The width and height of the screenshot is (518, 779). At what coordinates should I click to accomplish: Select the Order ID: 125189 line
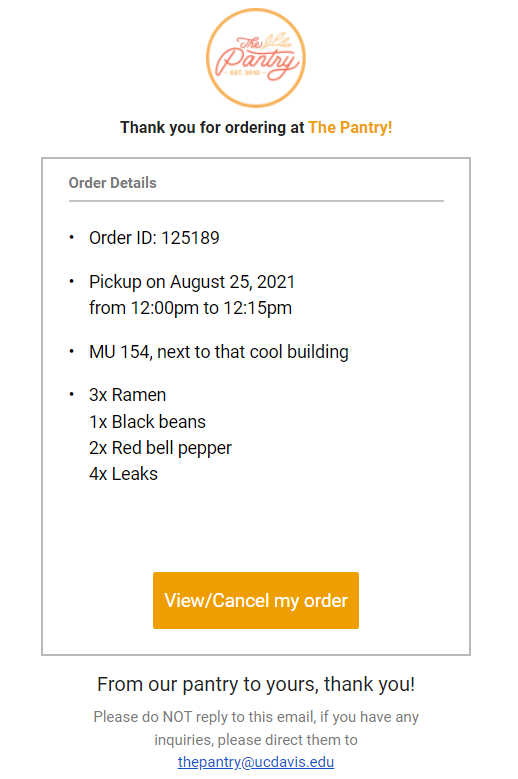pyautogui.click(x=154, y=238)
